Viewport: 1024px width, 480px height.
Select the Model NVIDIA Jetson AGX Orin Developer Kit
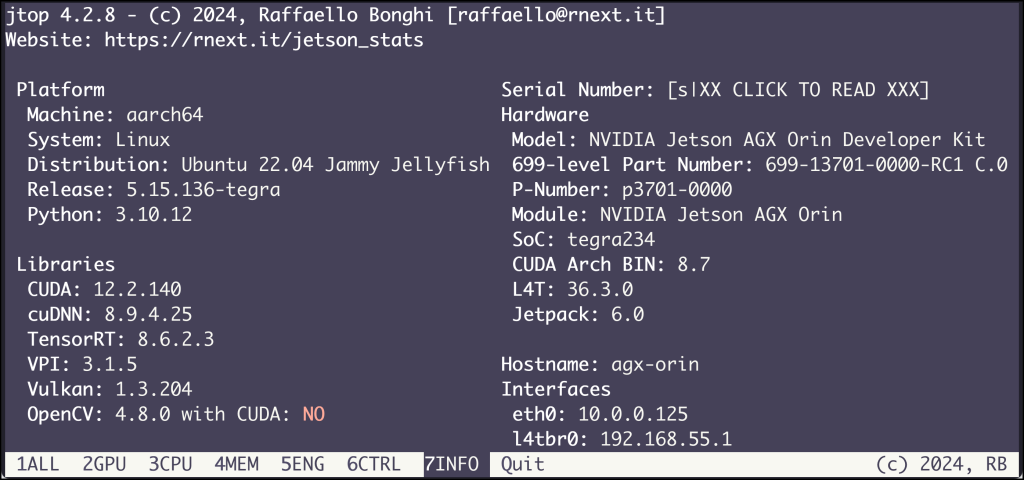[x=787, y=140]
